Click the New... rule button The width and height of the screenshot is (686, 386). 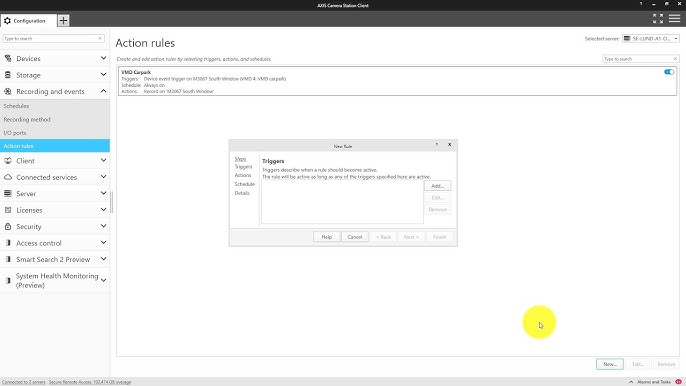point(610,364)
